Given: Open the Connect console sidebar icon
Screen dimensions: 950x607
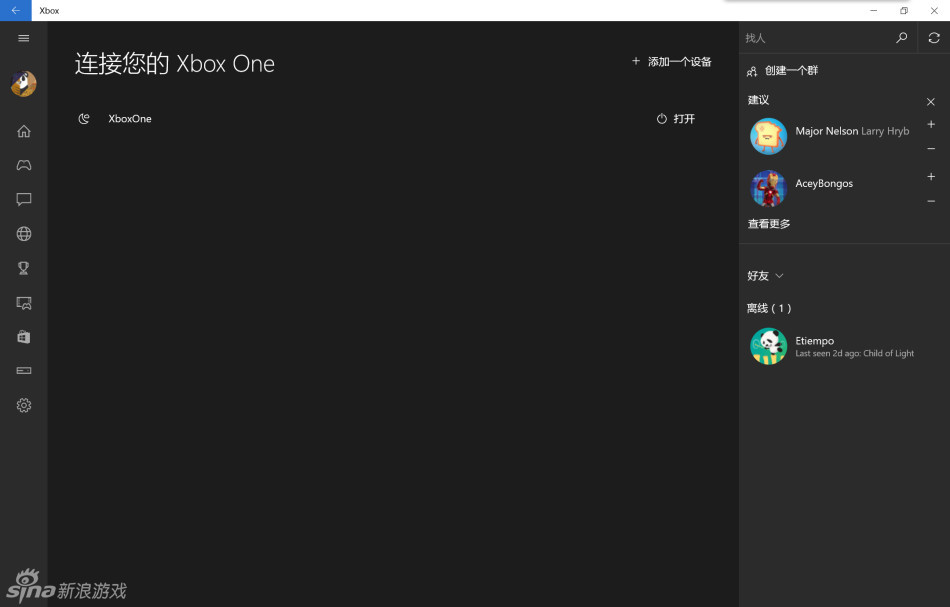Looking at the screenshot, I should click(24, 371).
